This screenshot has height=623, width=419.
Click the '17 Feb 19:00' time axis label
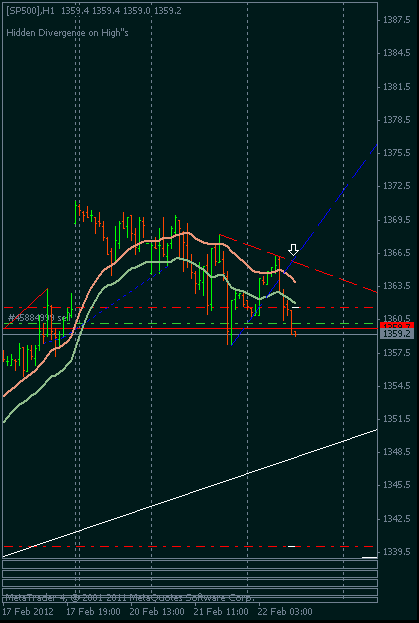tap(93, 611)
